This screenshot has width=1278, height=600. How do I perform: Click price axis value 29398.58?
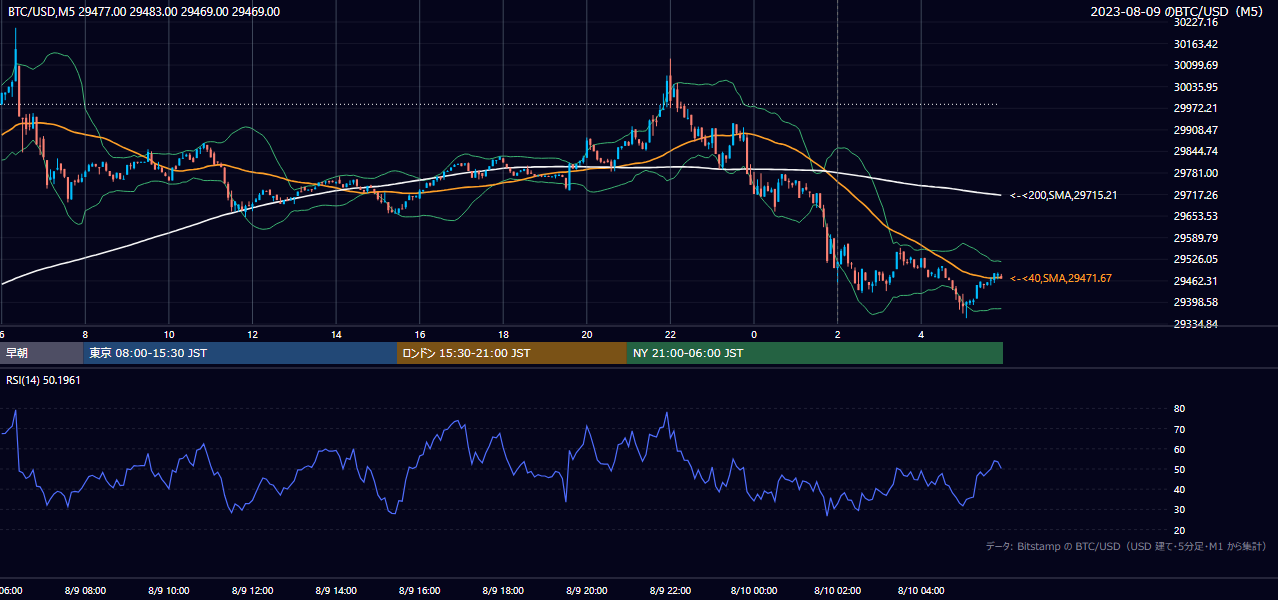[1196, 302]
